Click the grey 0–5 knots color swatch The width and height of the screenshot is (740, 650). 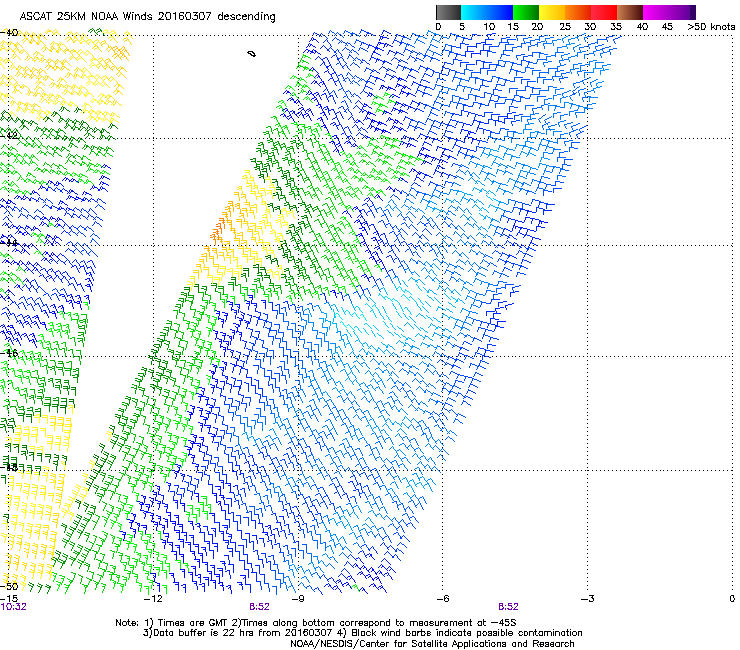448,12
